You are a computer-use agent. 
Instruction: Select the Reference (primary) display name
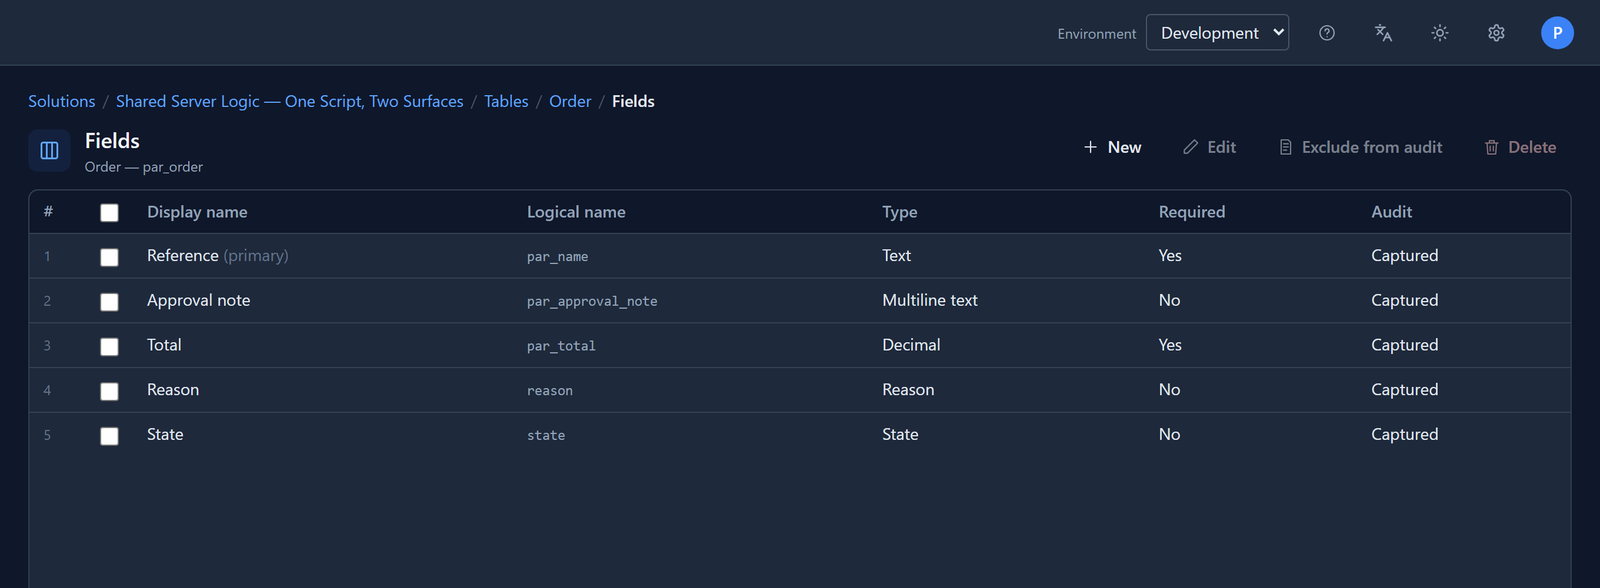(218, 256)
